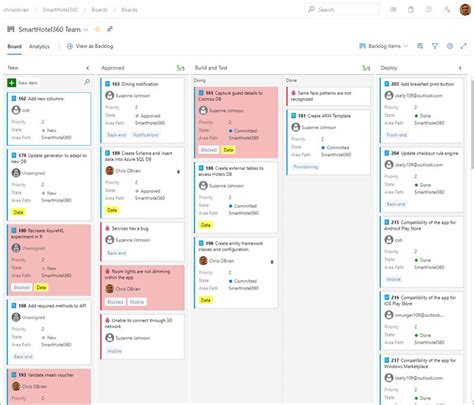Click the backlog item icon on 181 Create ARM Template

point(293,116)
